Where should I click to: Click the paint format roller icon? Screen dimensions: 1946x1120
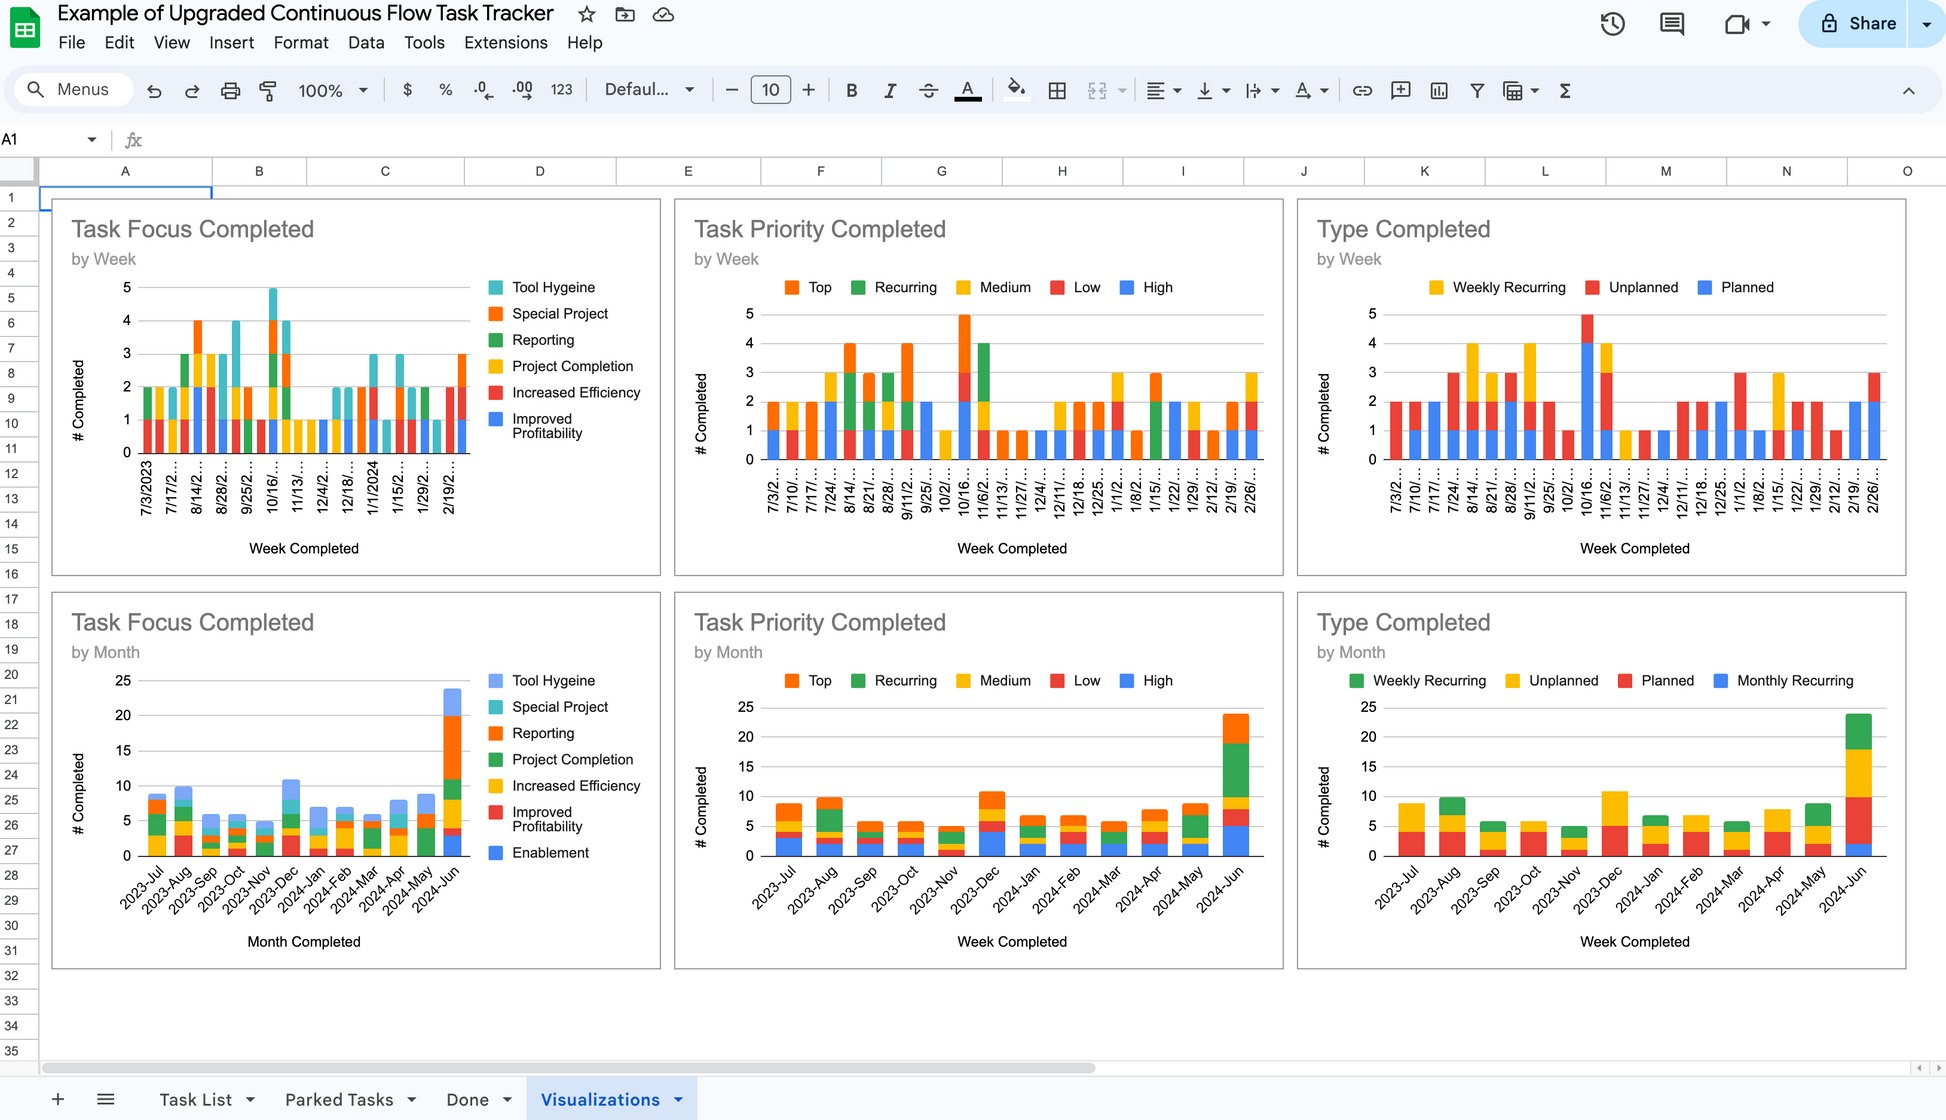click(x=268, y=91)
